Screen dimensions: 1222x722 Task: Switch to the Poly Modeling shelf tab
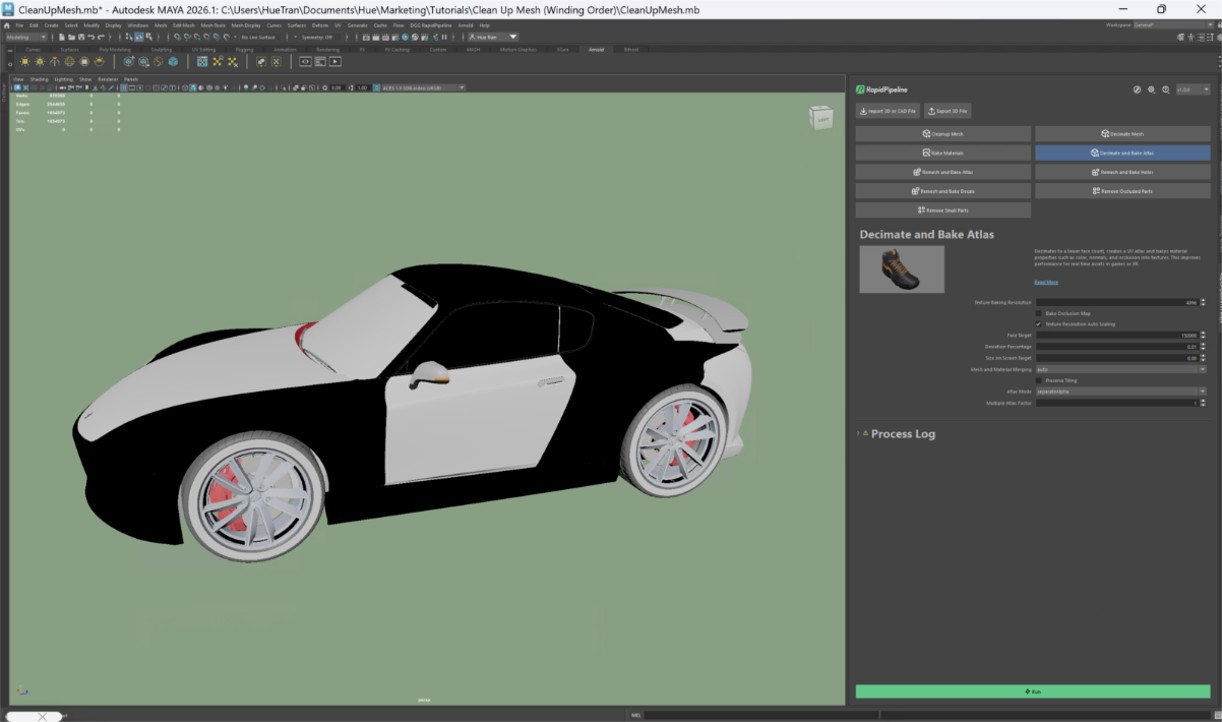[114, 49]
